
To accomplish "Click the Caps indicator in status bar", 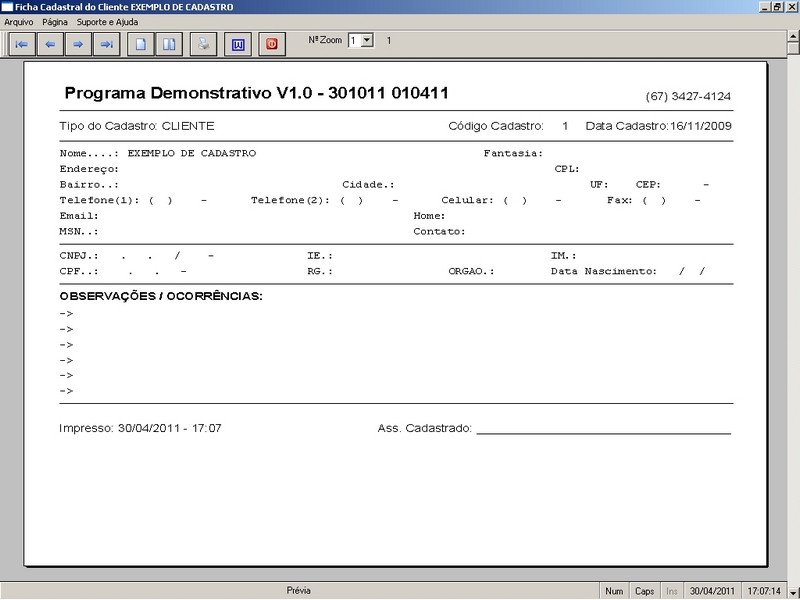I will 645,591.
